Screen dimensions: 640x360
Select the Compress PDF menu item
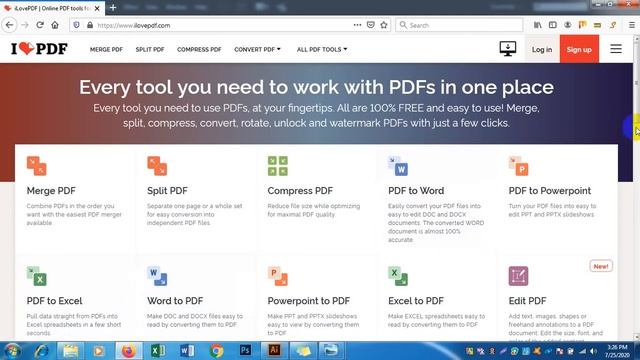pyautogui.click(x=199, y=49)
